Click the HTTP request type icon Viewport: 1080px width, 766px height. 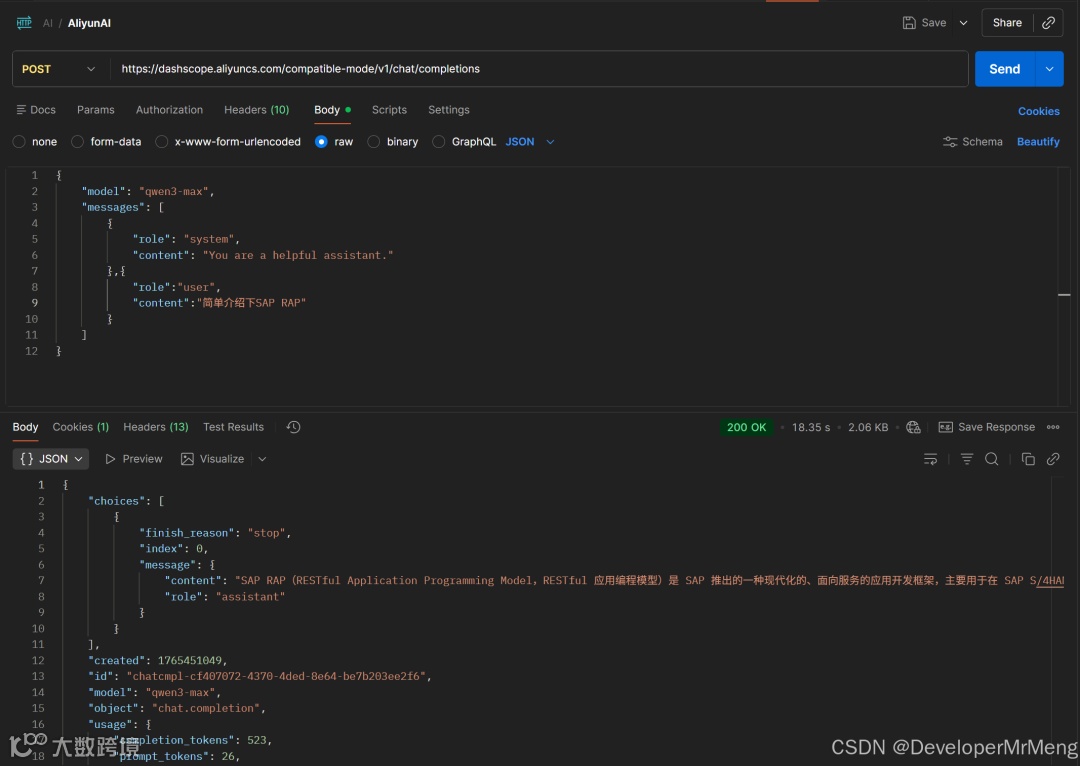click(x=24, y=23)
